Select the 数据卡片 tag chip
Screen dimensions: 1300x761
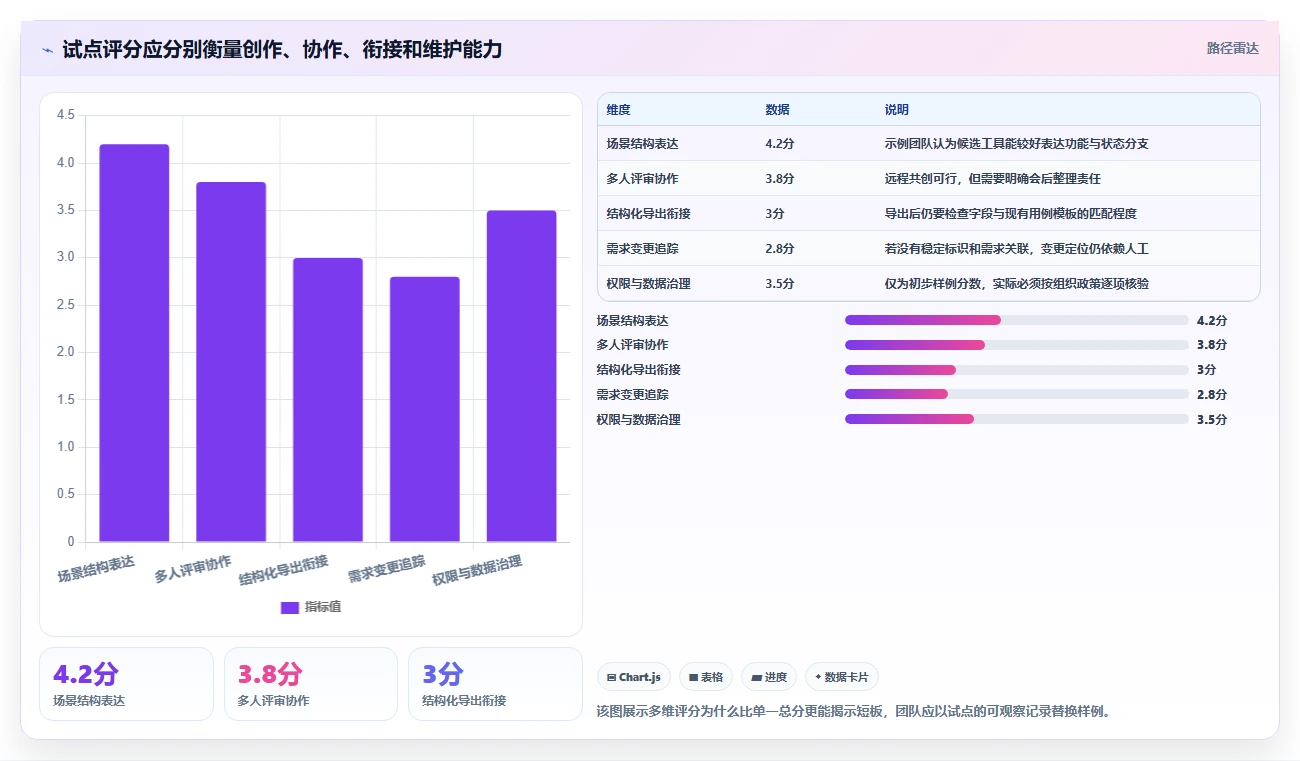[x=842, y=677]
